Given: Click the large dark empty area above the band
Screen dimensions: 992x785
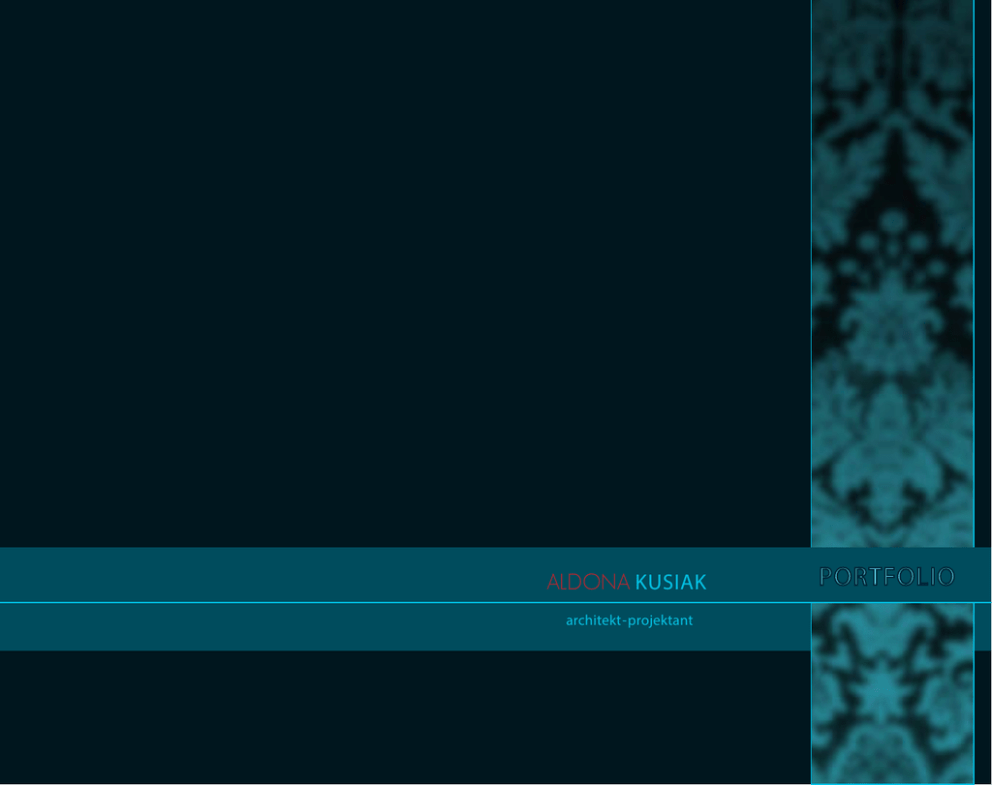Looking at the screenshot, I should tap(400, 270).
